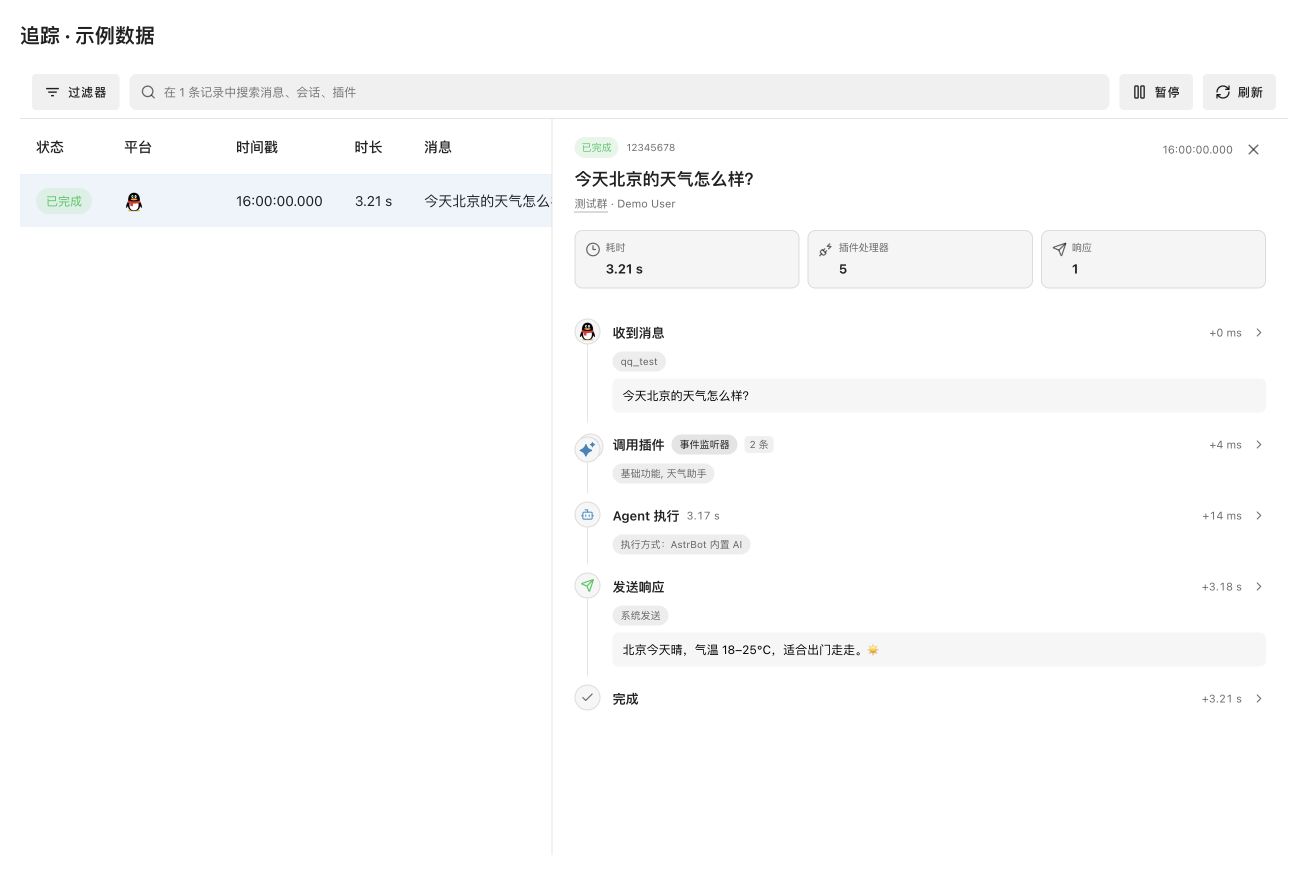
Task: Sort by 状态 column header
Action: tap(50, 147)
